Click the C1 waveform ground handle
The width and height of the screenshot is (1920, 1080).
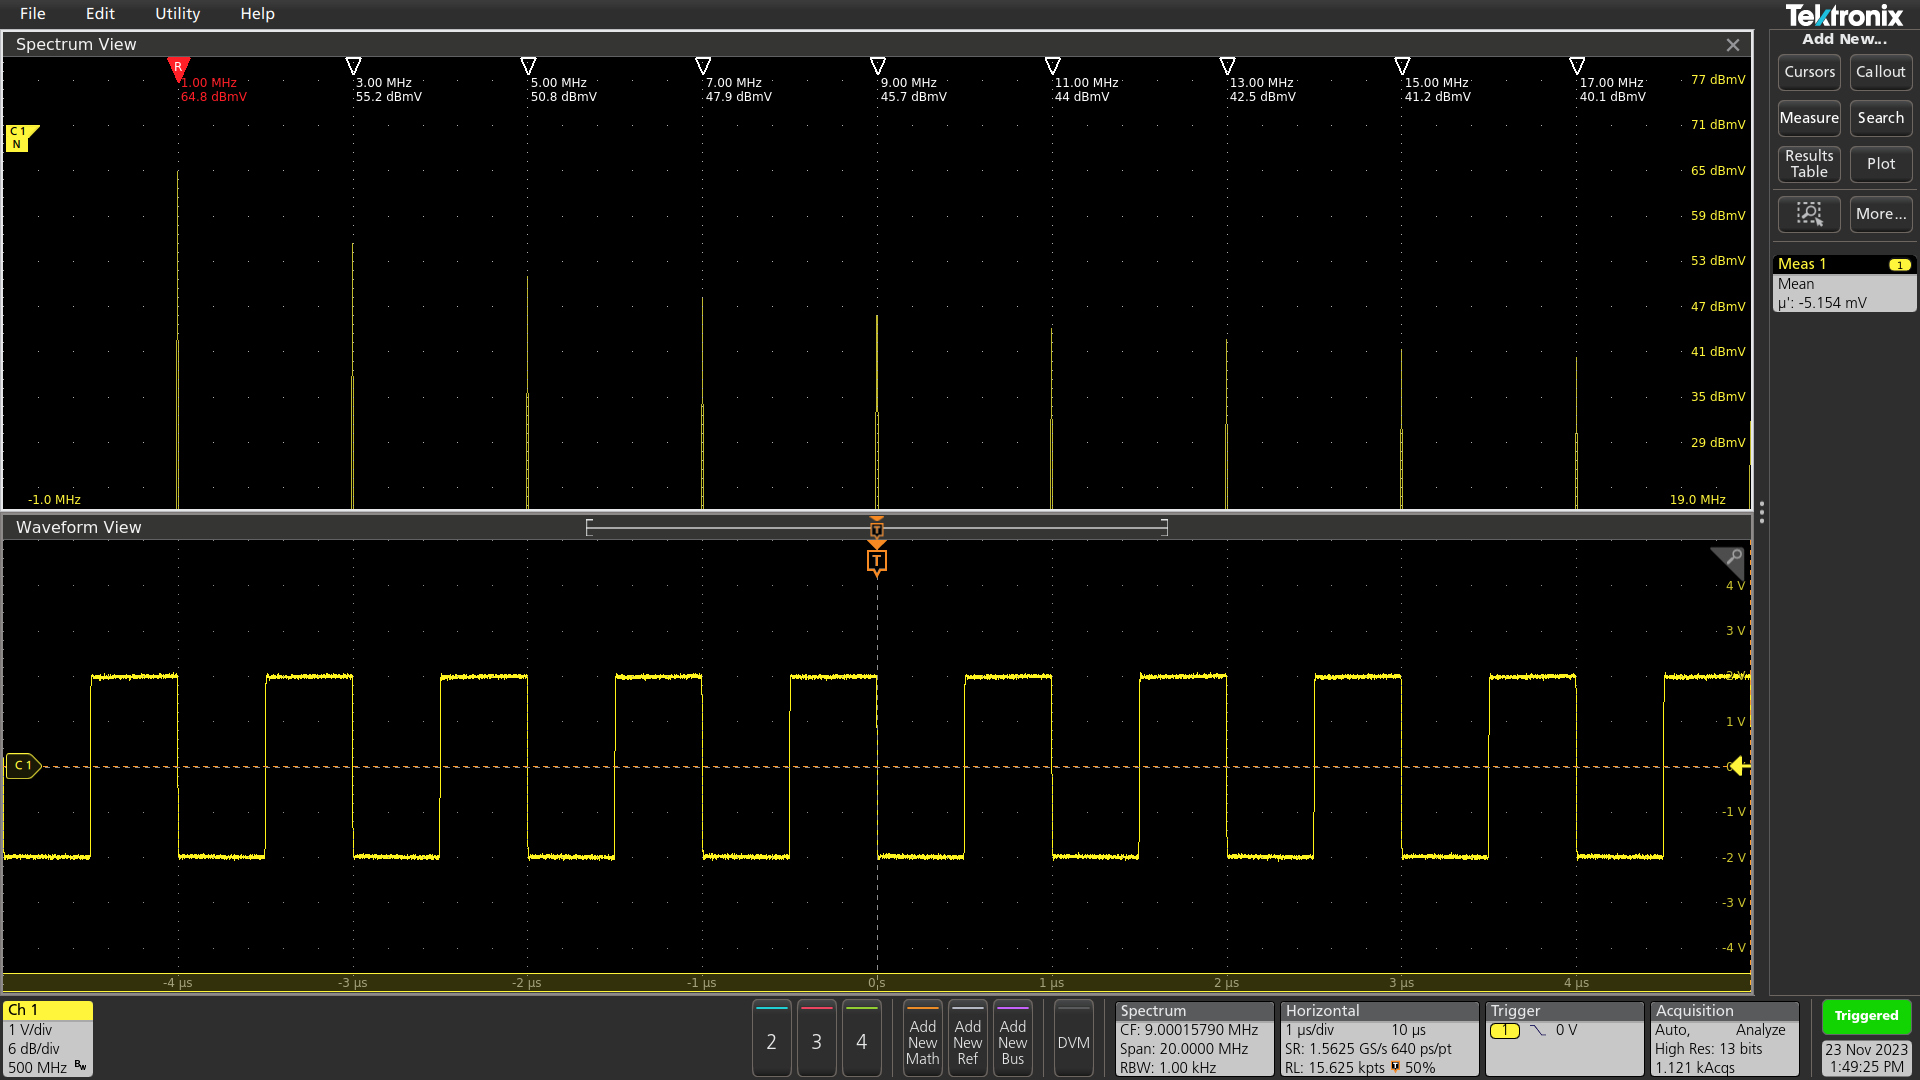pyautogui.click(x=23, y=766)
